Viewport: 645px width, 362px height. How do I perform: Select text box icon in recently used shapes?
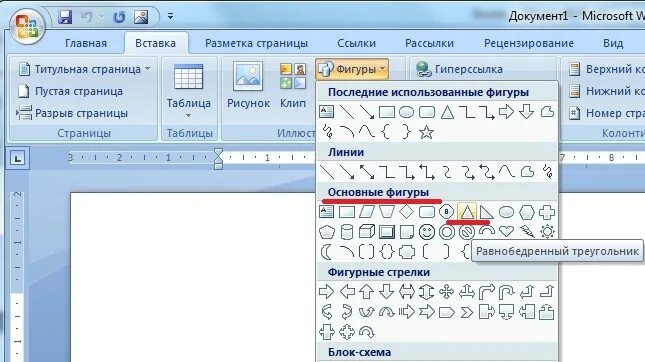click(x=327, y=112)
